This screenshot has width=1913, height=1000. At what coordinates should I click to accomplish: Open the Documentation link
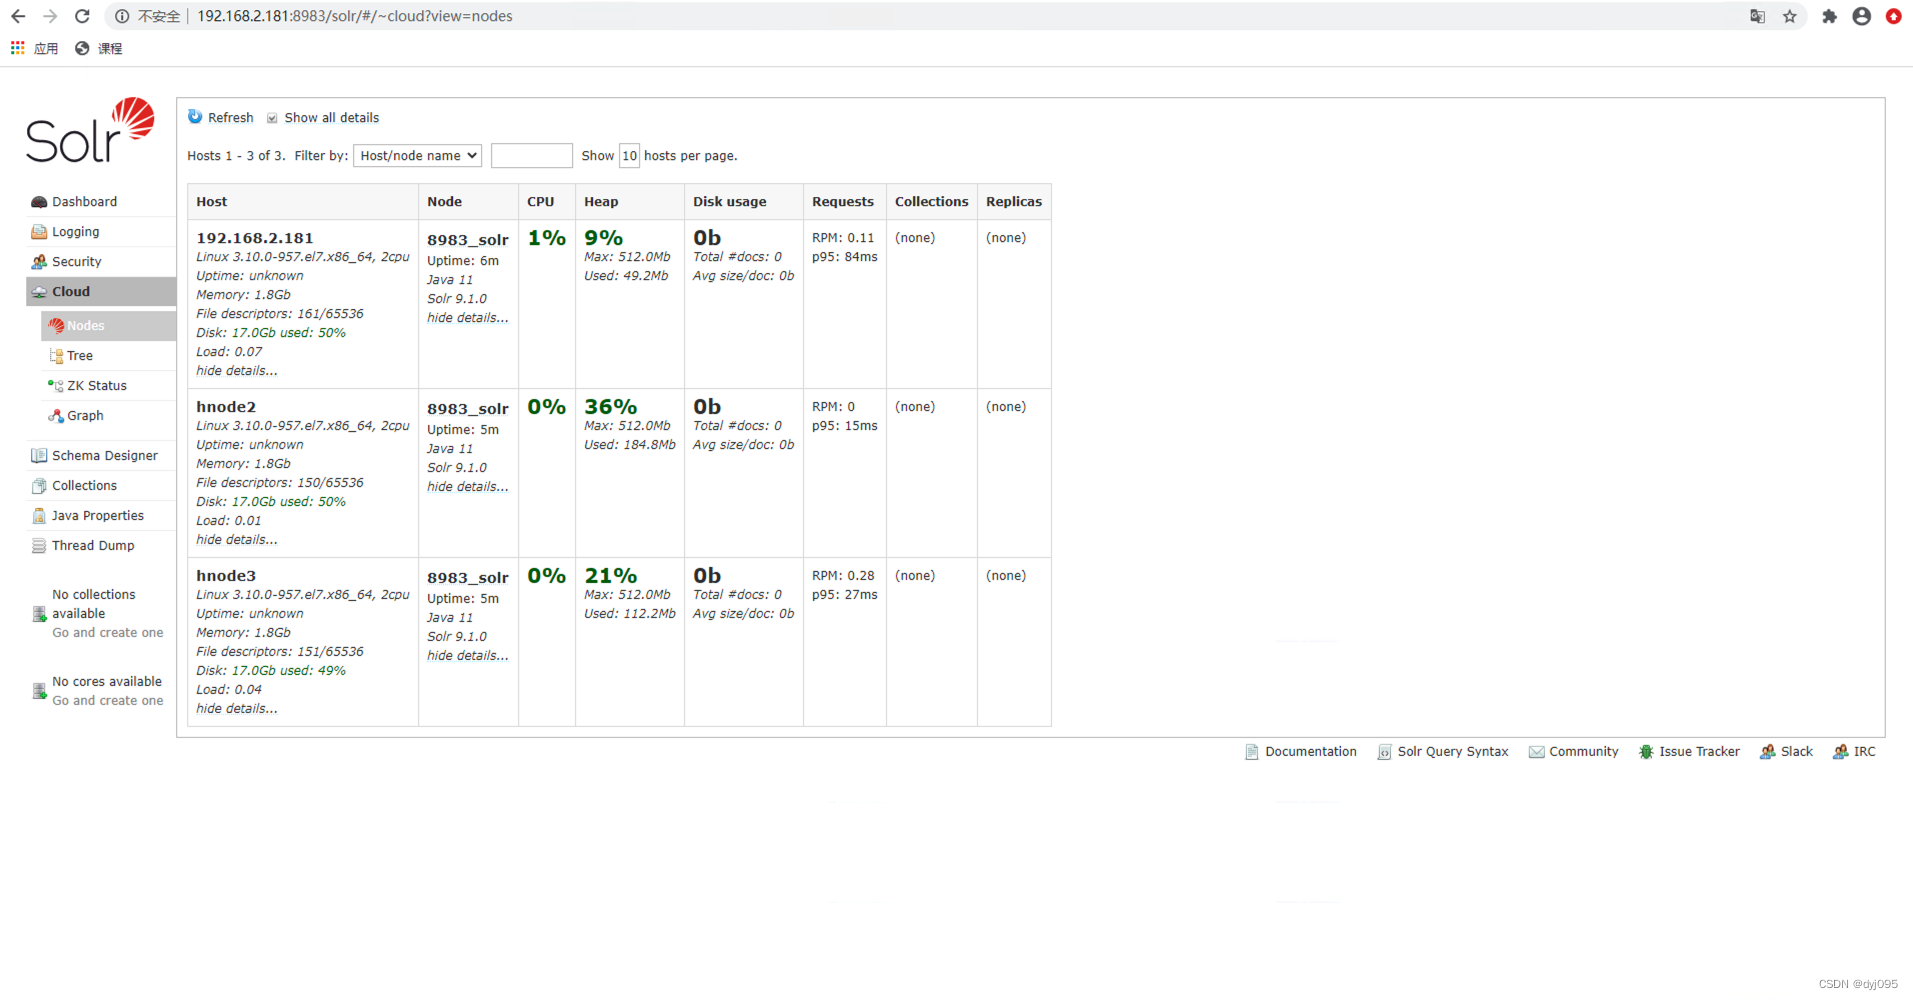pyautogui.click(x=1311, y=752)
